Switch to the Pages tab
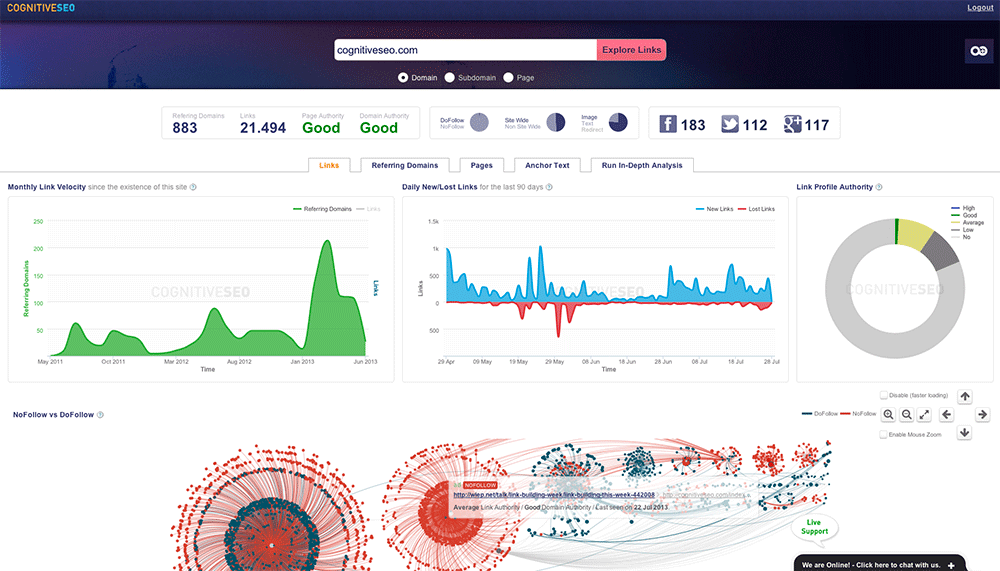Viewport: 1000px width, 571px height. coord(482,165)
